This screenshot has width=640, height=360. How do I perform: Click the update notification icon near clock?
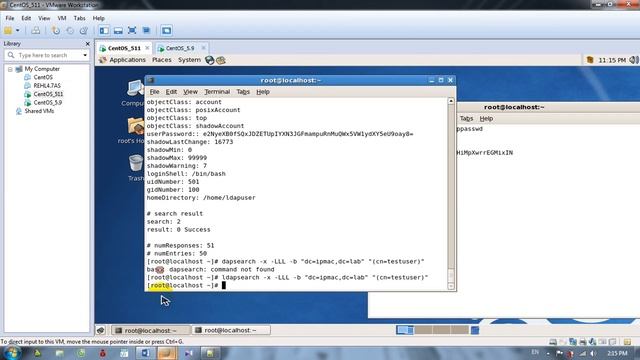(590, 60)
